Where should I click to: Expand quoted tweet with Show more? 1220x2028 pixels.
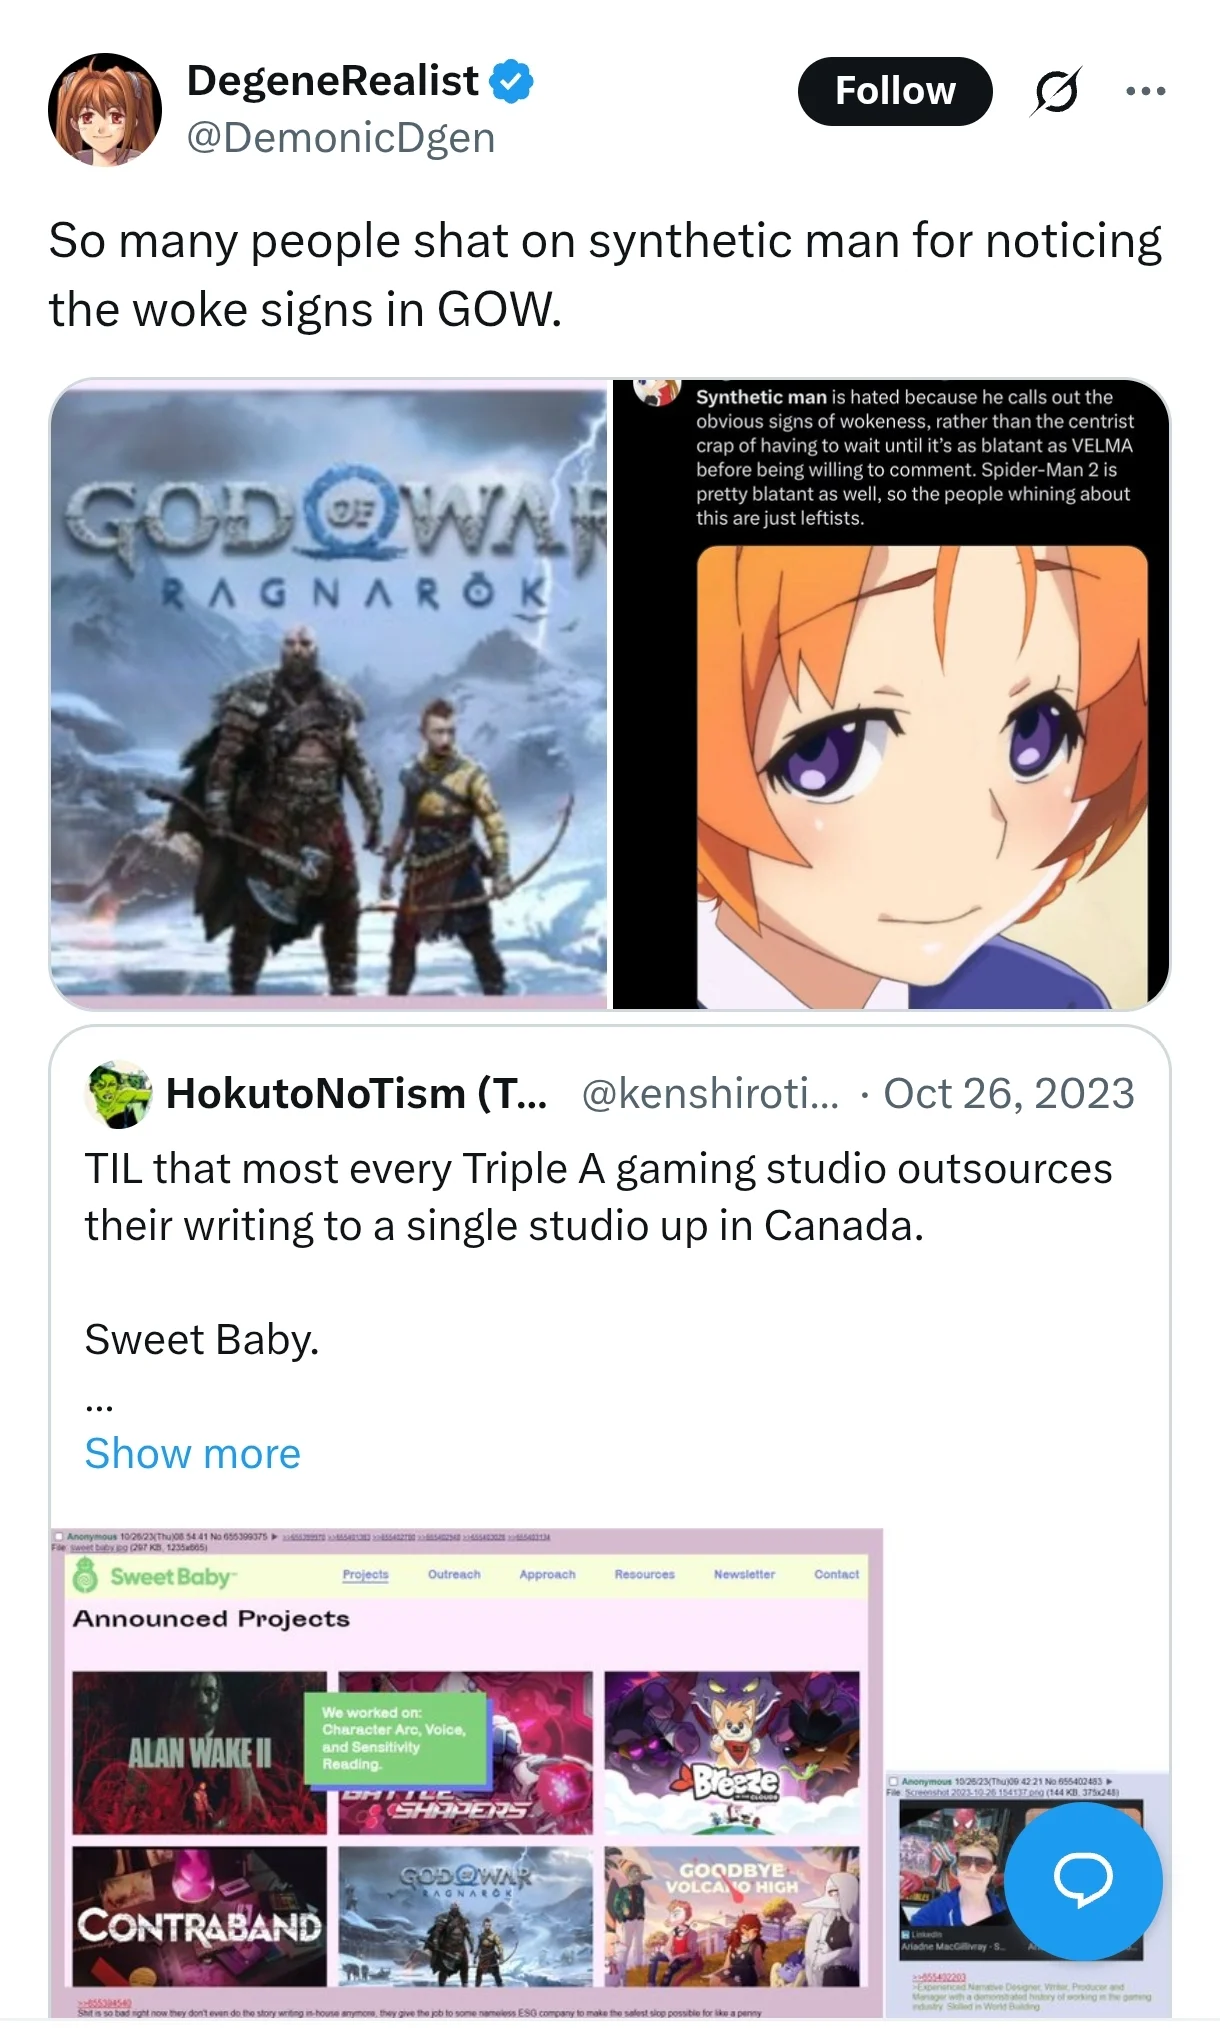click(x=192, y=1453)
